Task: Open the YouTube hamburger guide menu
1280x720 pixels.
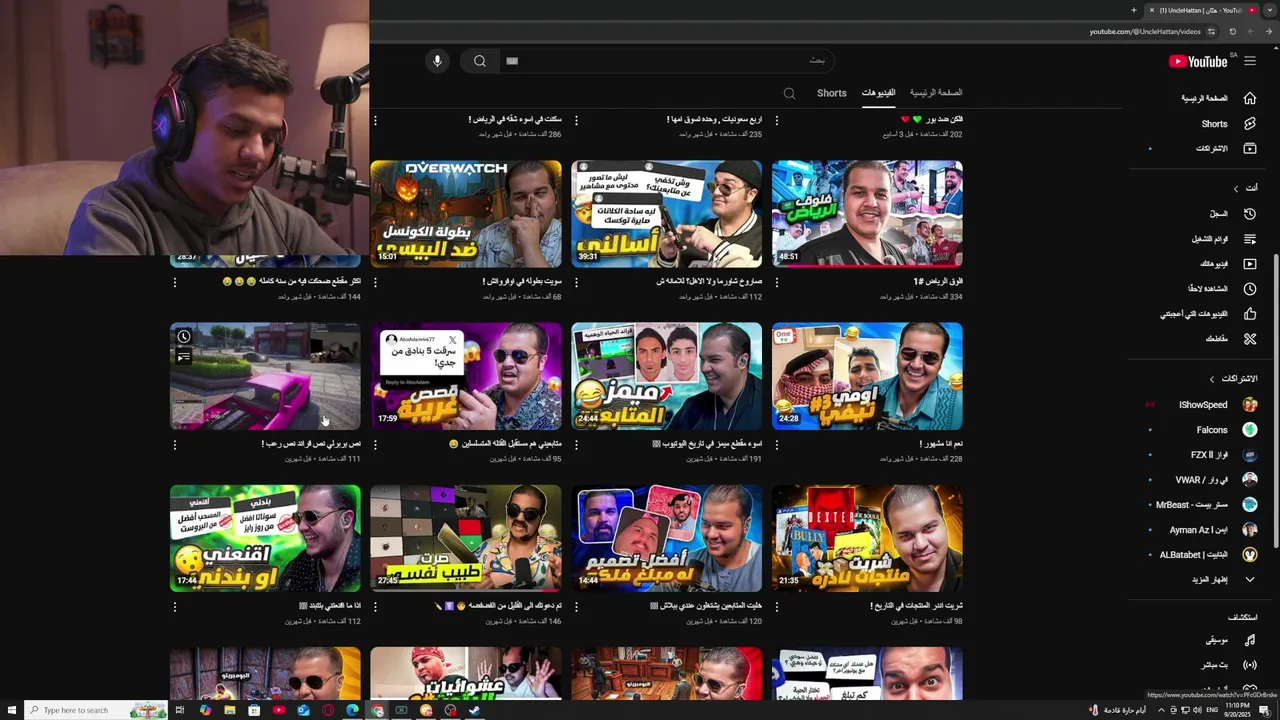Action: click(1249, 61)
